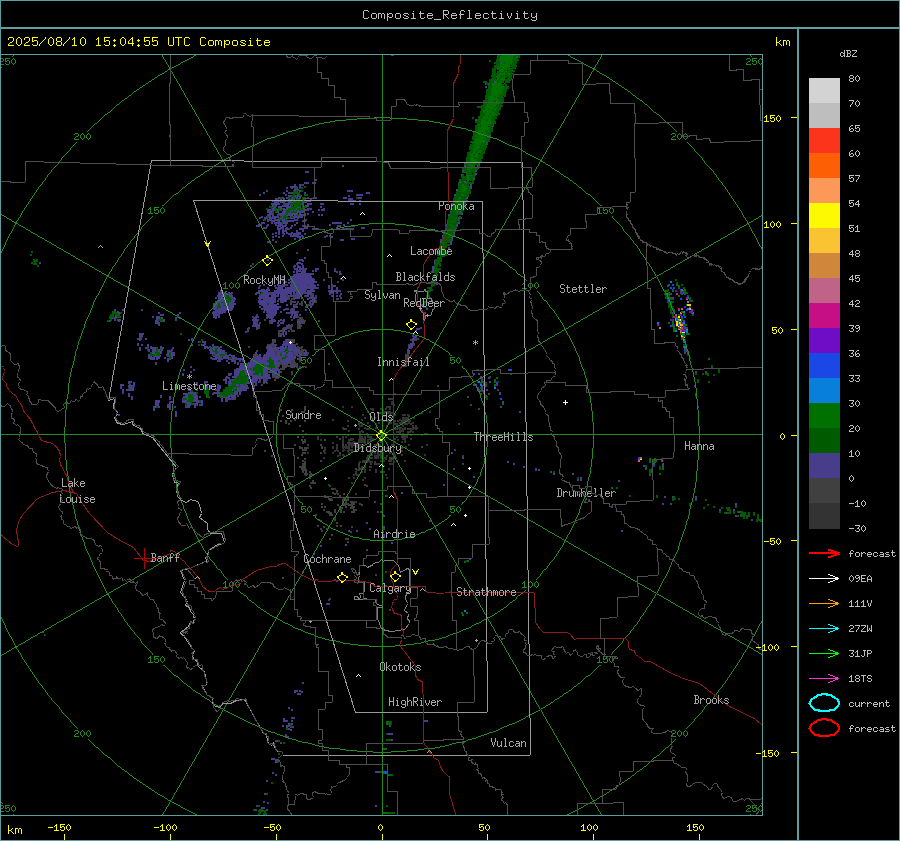Click the Sundre label

pyautogui.click(x=303, y=414)
